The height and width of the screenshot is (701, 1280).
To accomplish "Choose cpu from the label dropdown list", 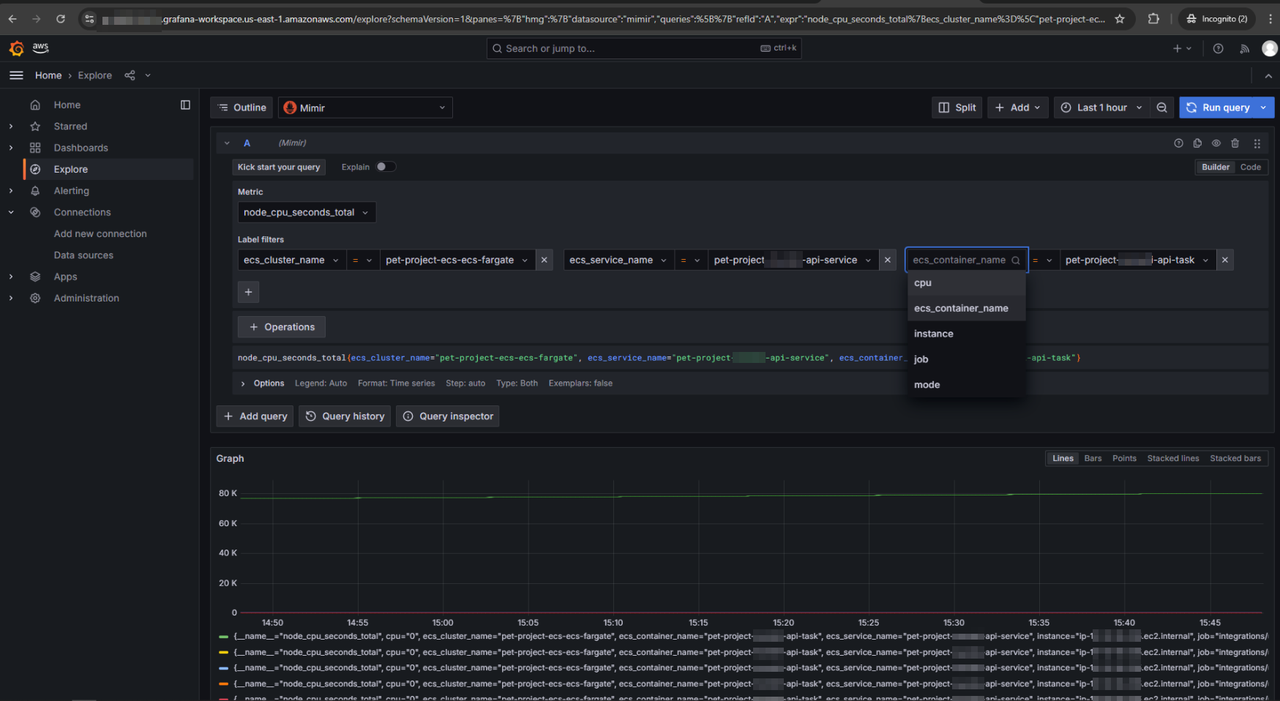I will [966, 283].
